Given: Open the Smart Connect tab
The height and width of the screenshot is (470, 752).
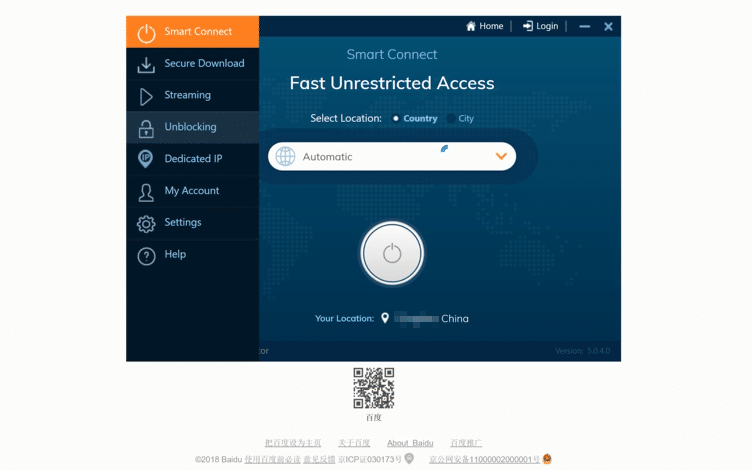Looking at the screenshot, I should [x=193, y=32].
